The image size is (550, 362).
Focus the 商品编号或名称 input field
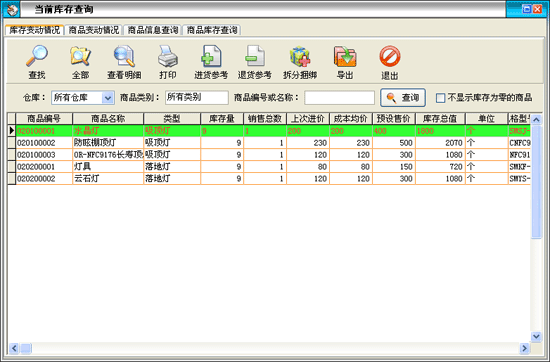click(339, 98)
